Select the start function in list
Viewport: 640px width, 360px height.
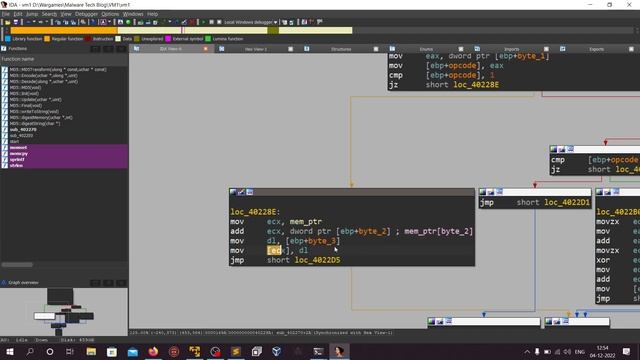pos(14,141)
